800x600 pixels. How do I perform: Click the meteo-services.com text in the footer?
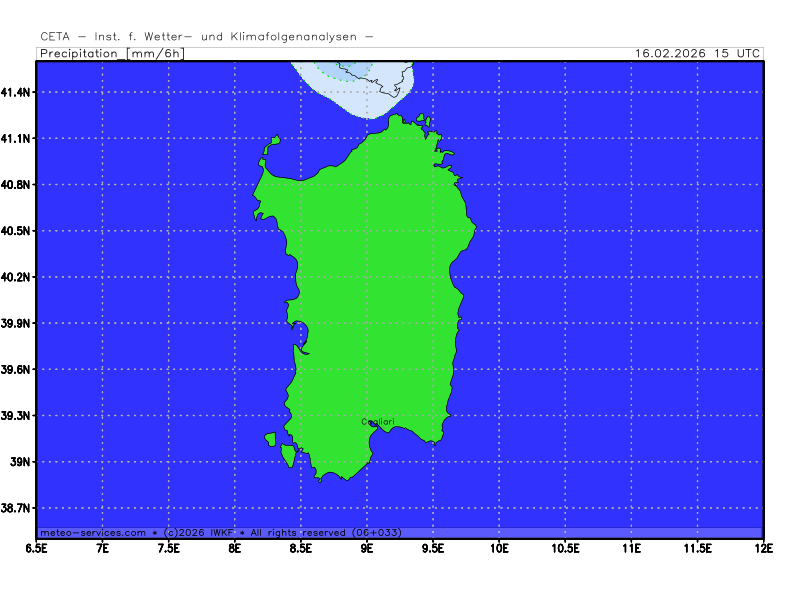point(92,533)
